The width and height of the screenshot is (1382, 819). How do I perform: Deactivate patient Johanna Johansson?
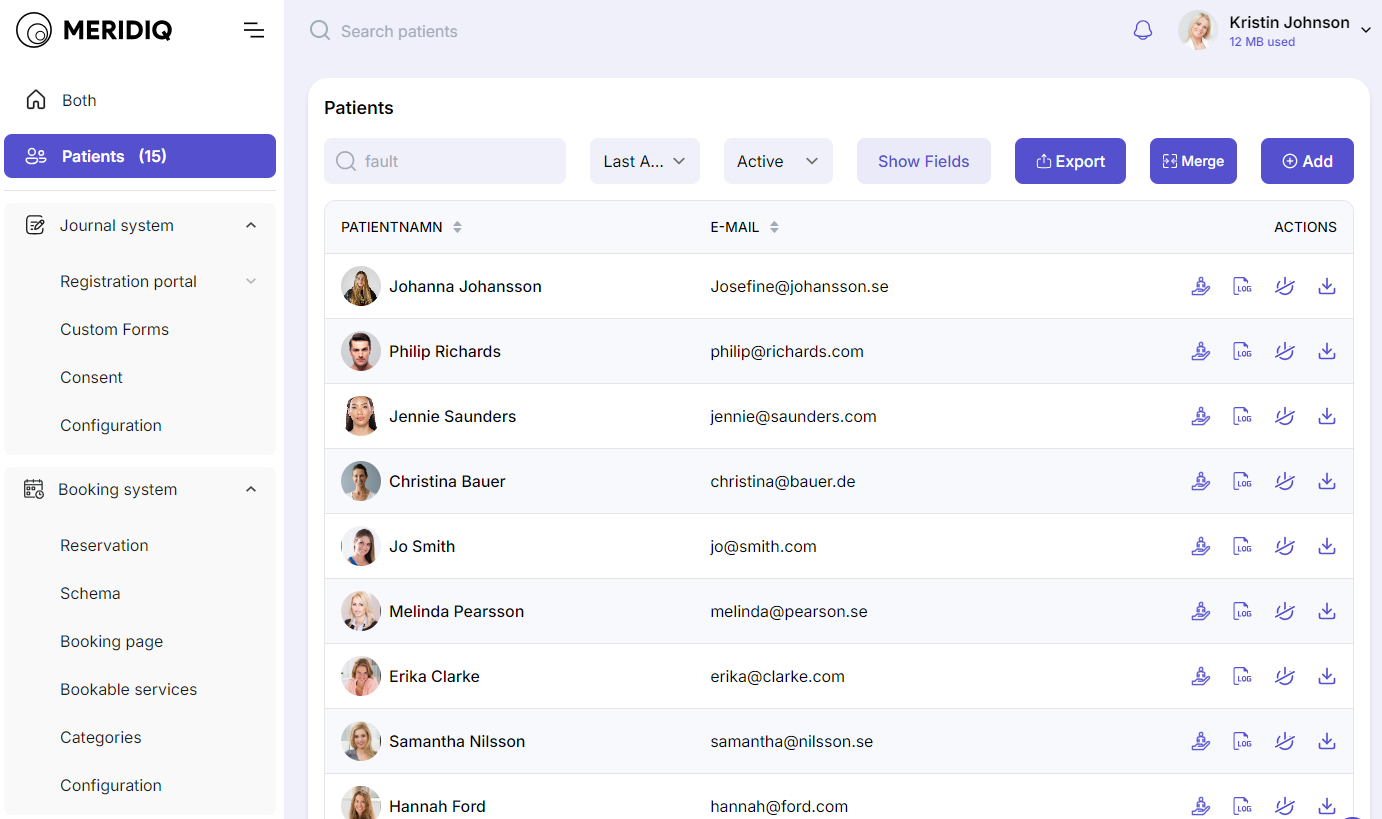(x=1285, y=286)
